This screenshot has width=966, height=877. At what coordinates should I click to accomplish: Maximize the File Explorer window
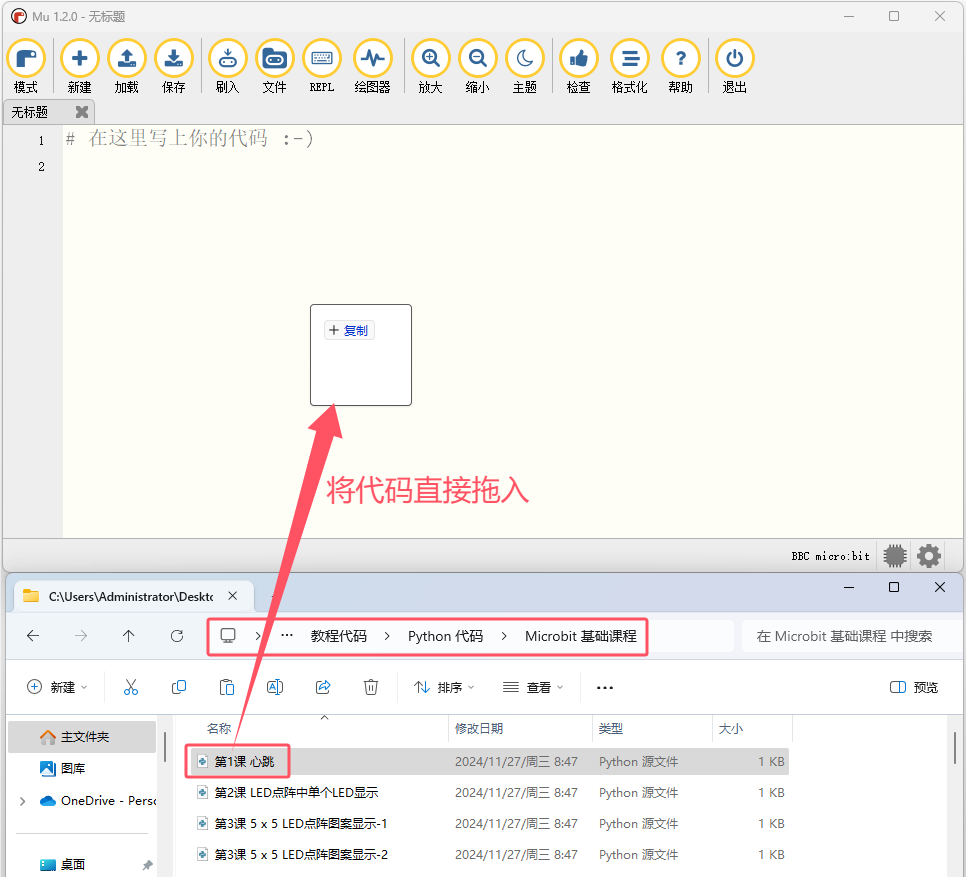click(894, 588)
